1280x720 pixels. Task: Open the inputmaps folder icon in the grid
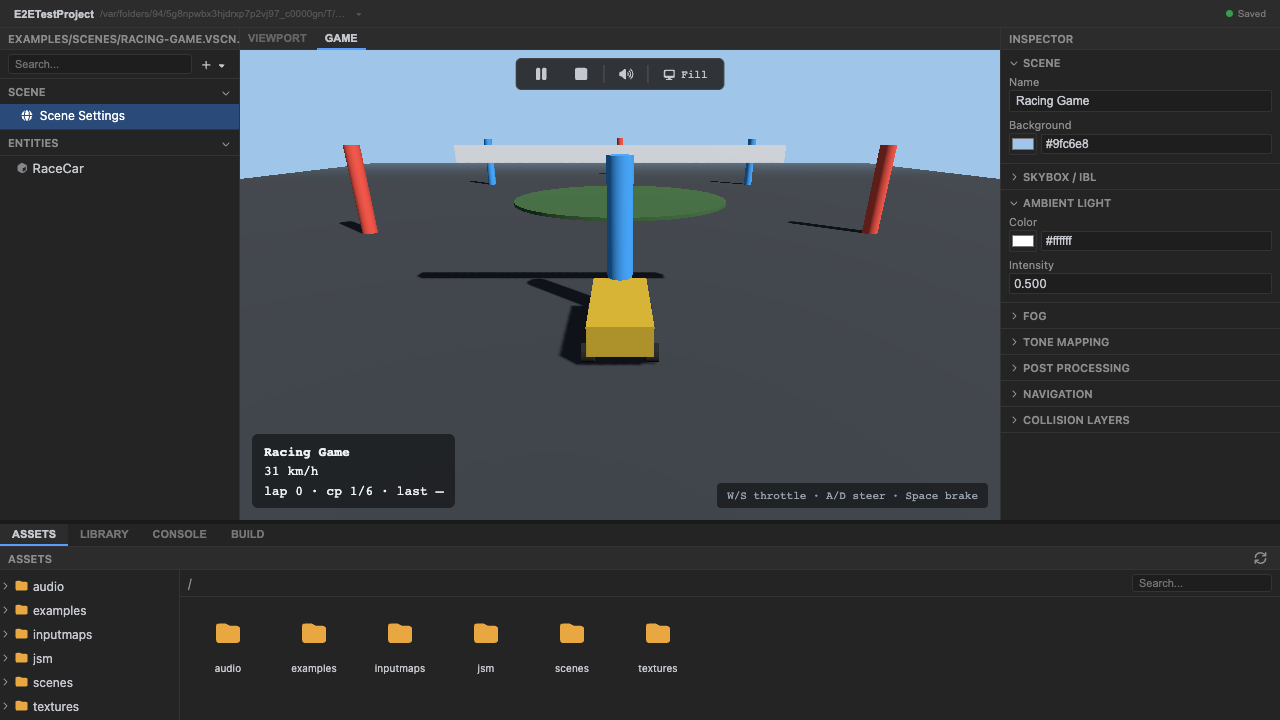400,633
